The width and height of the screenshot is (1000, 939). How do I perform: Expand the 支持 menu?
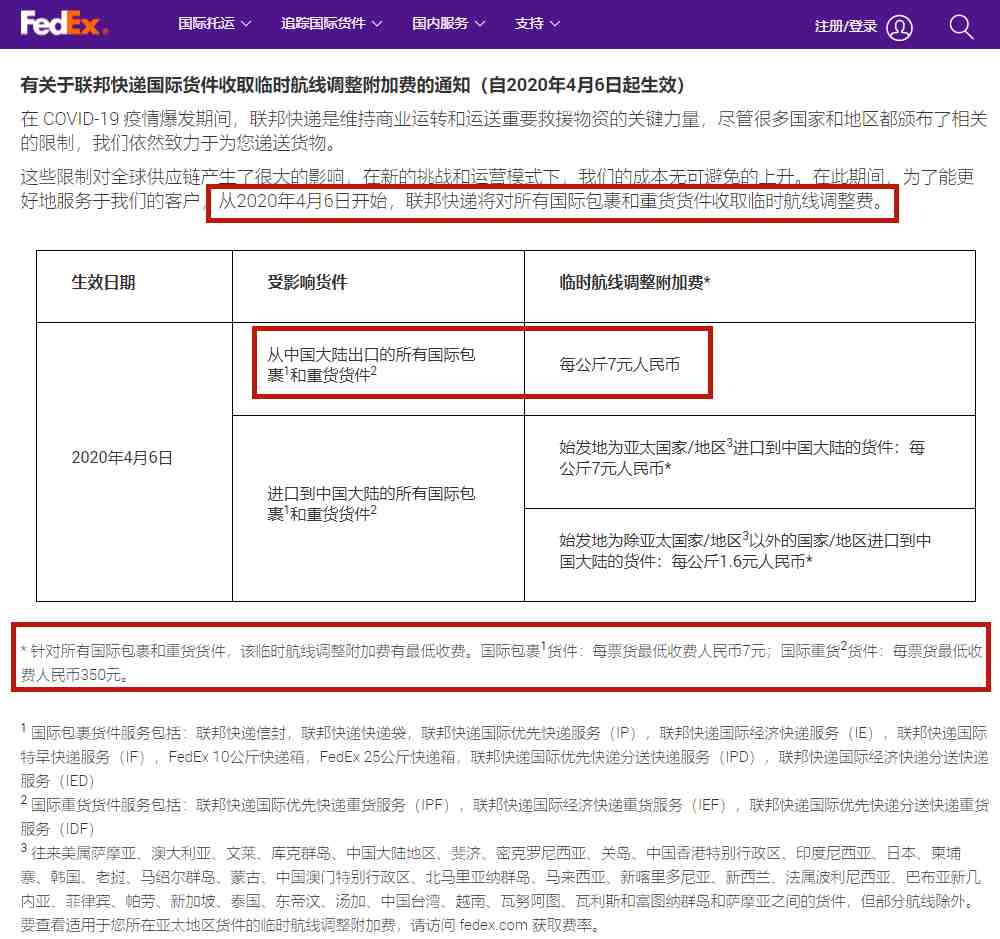pos(537,24)
